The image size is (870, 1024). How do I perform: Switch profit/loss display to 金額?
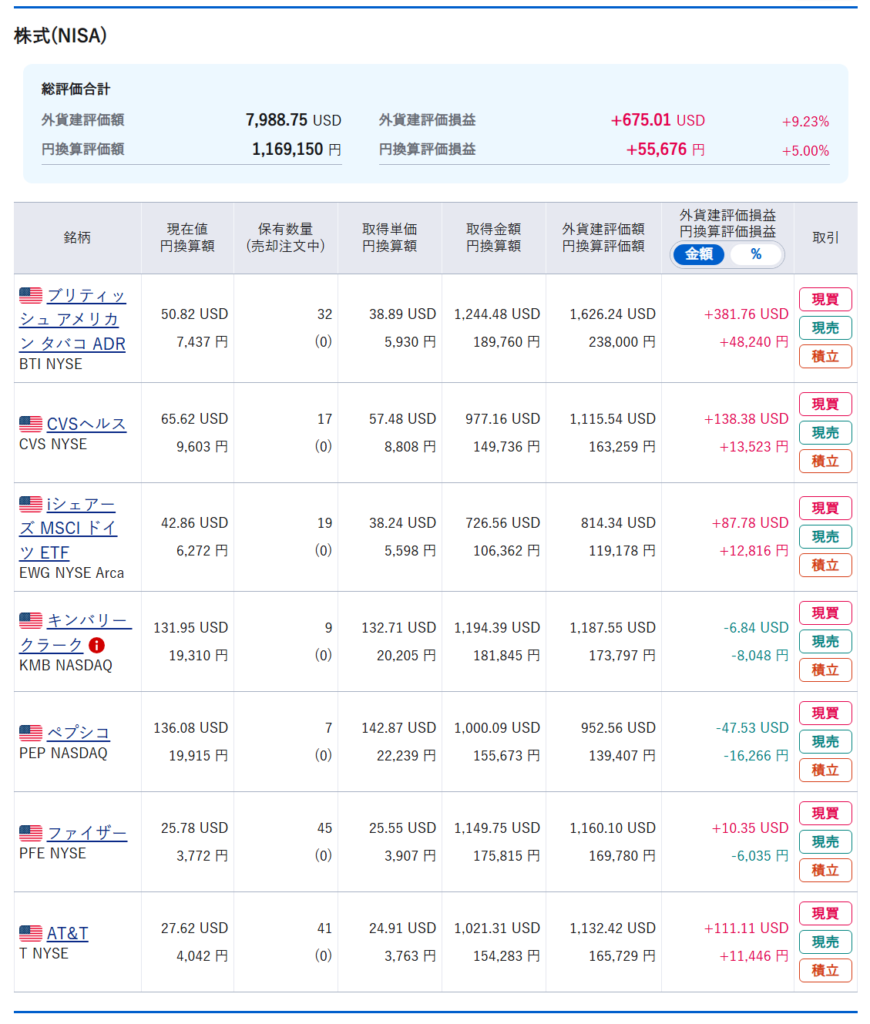[699, 254]
